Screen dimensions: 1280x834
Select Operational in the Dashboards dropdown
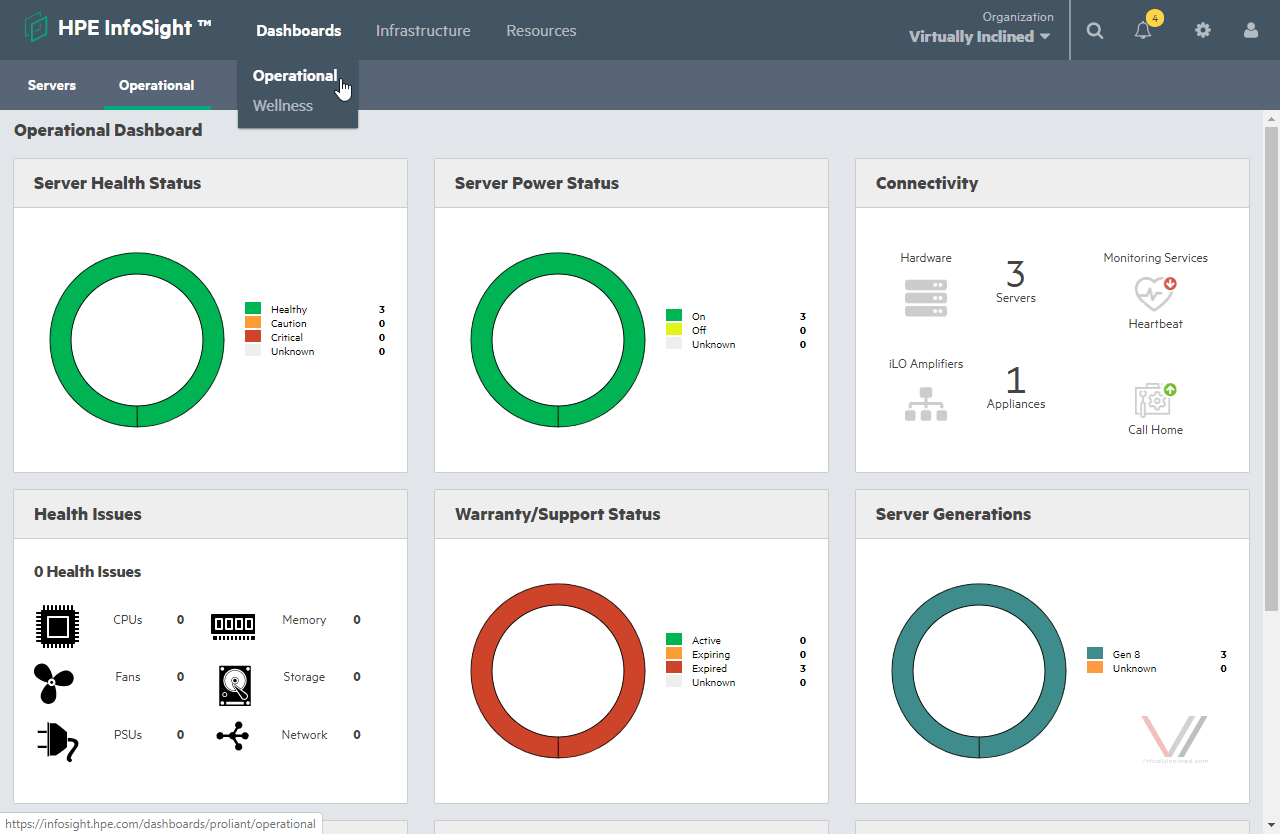(295, 76)
